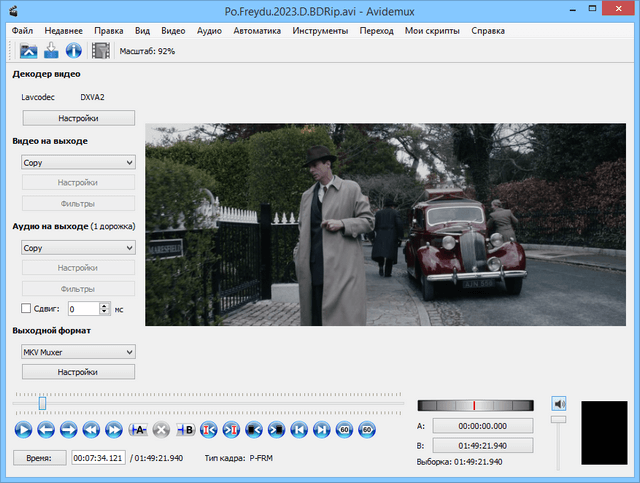640x483 pixels.
Task: Delete selection with the X icon
Action: (162, 430)
